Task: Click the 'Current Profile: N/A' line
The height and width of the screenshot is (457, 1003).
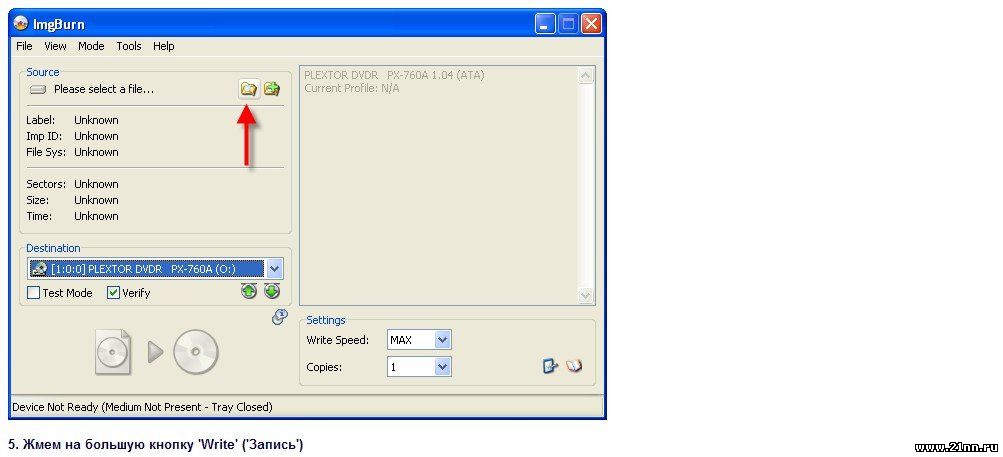Action: tap(352, 88)
